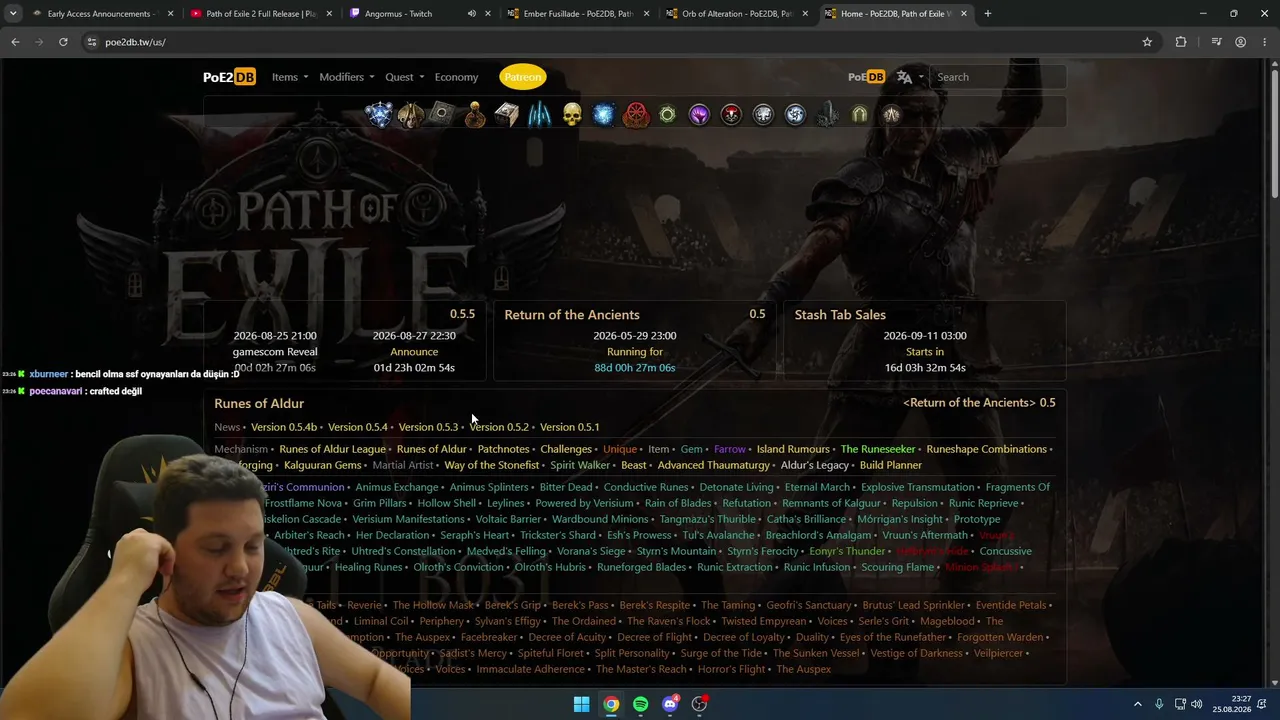This screenshot has height=720, width=1280.
Task: Click the Stash Tab Sales heading
Action: coord(840,314)
